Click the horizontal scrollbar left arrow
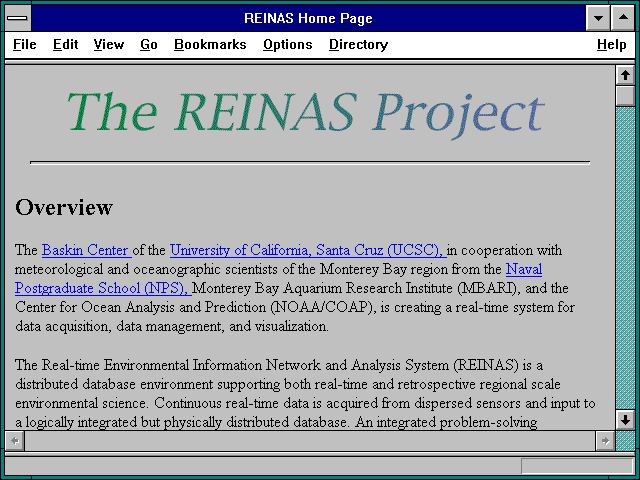This screenshot has width=640, height=480. (x=15, y=441)
